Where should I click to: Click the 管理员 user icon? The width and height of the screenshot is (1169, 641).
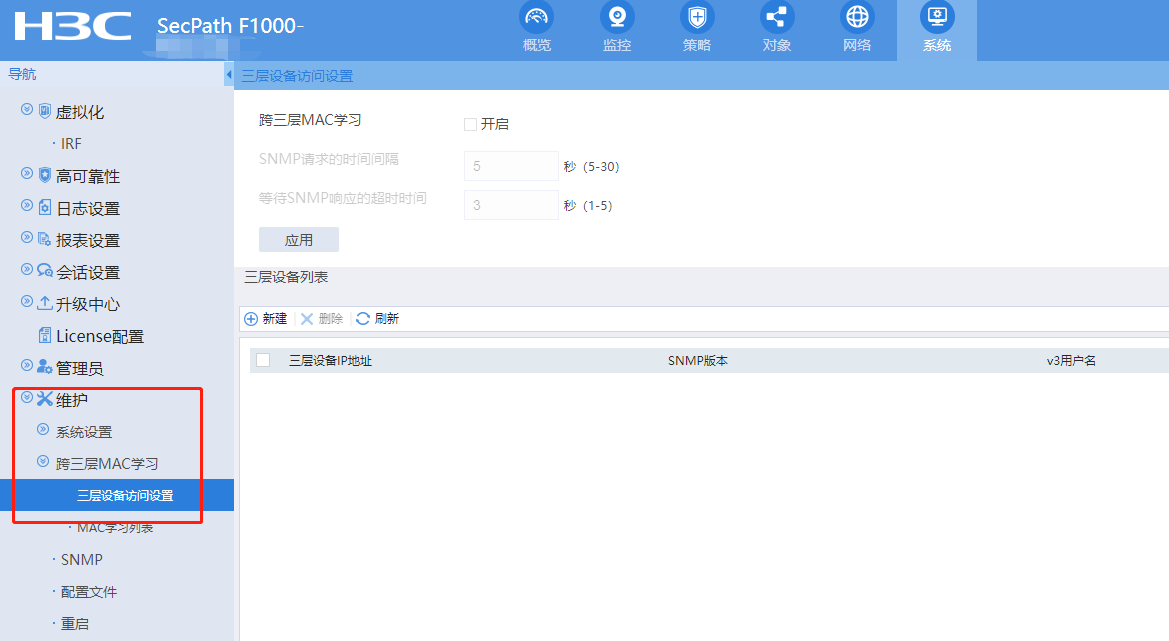[x=45, y=367]
